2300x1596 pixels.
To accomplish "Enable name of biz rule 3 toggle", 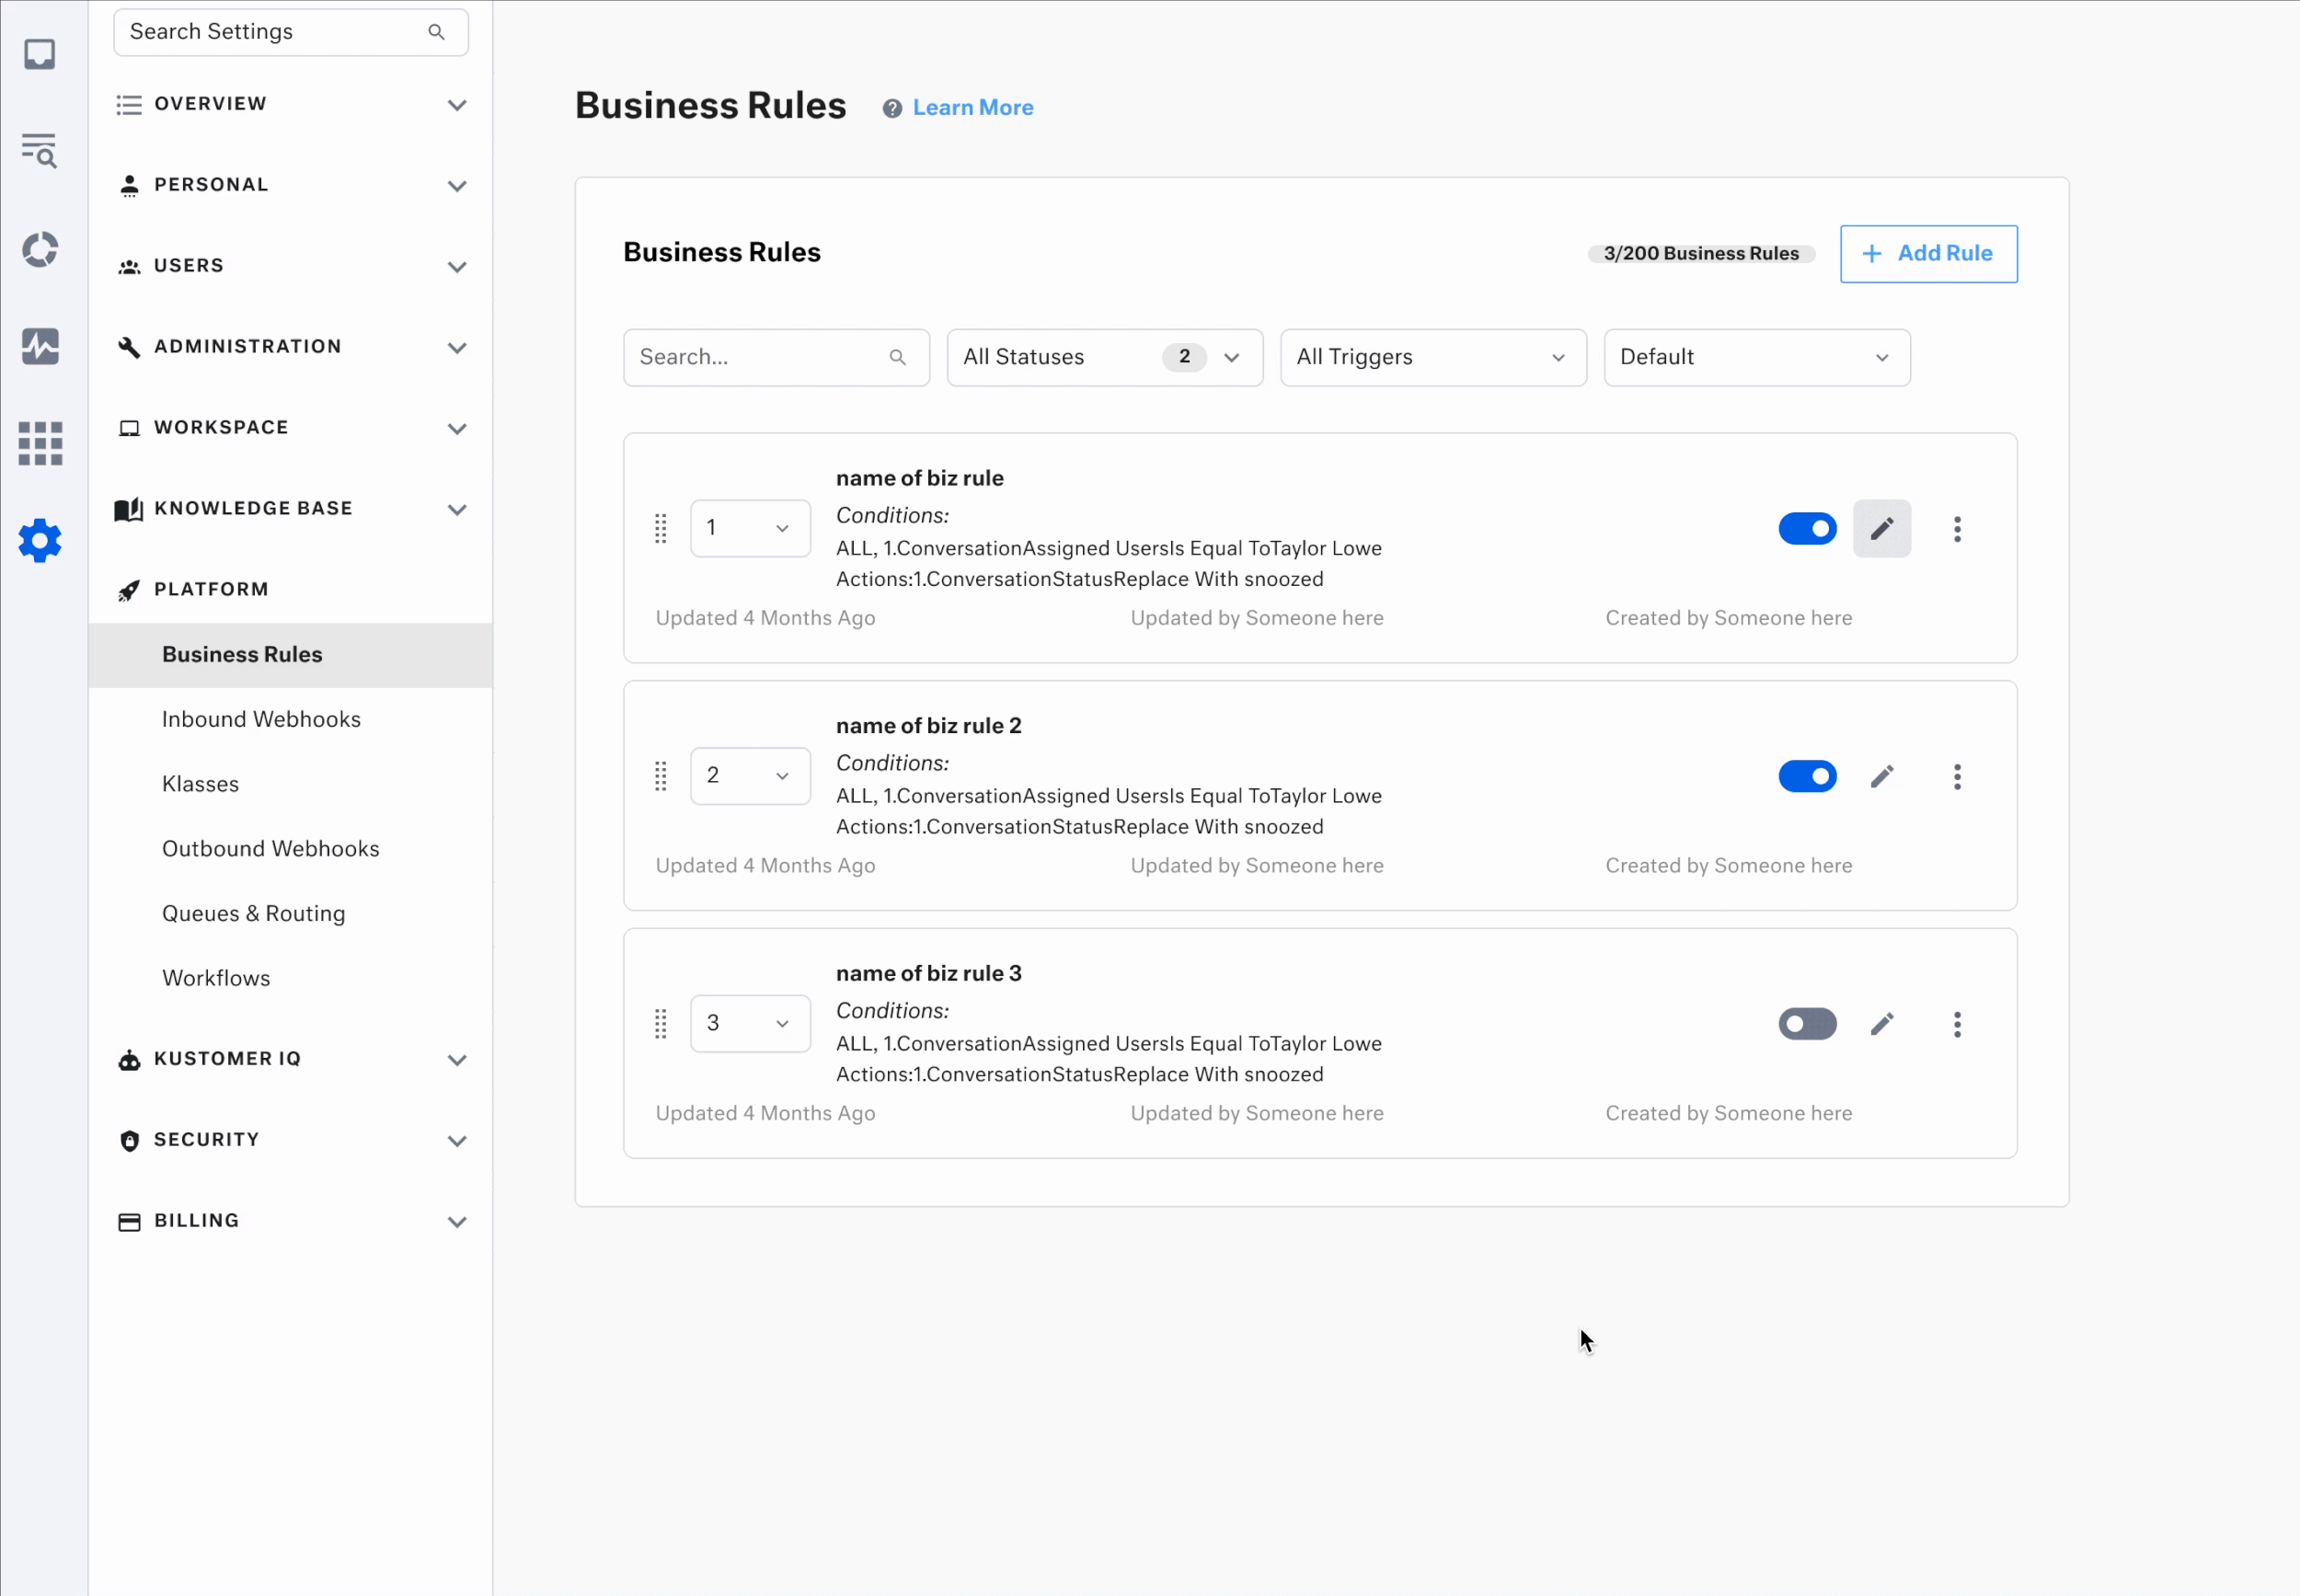I will [1806, 1024].
